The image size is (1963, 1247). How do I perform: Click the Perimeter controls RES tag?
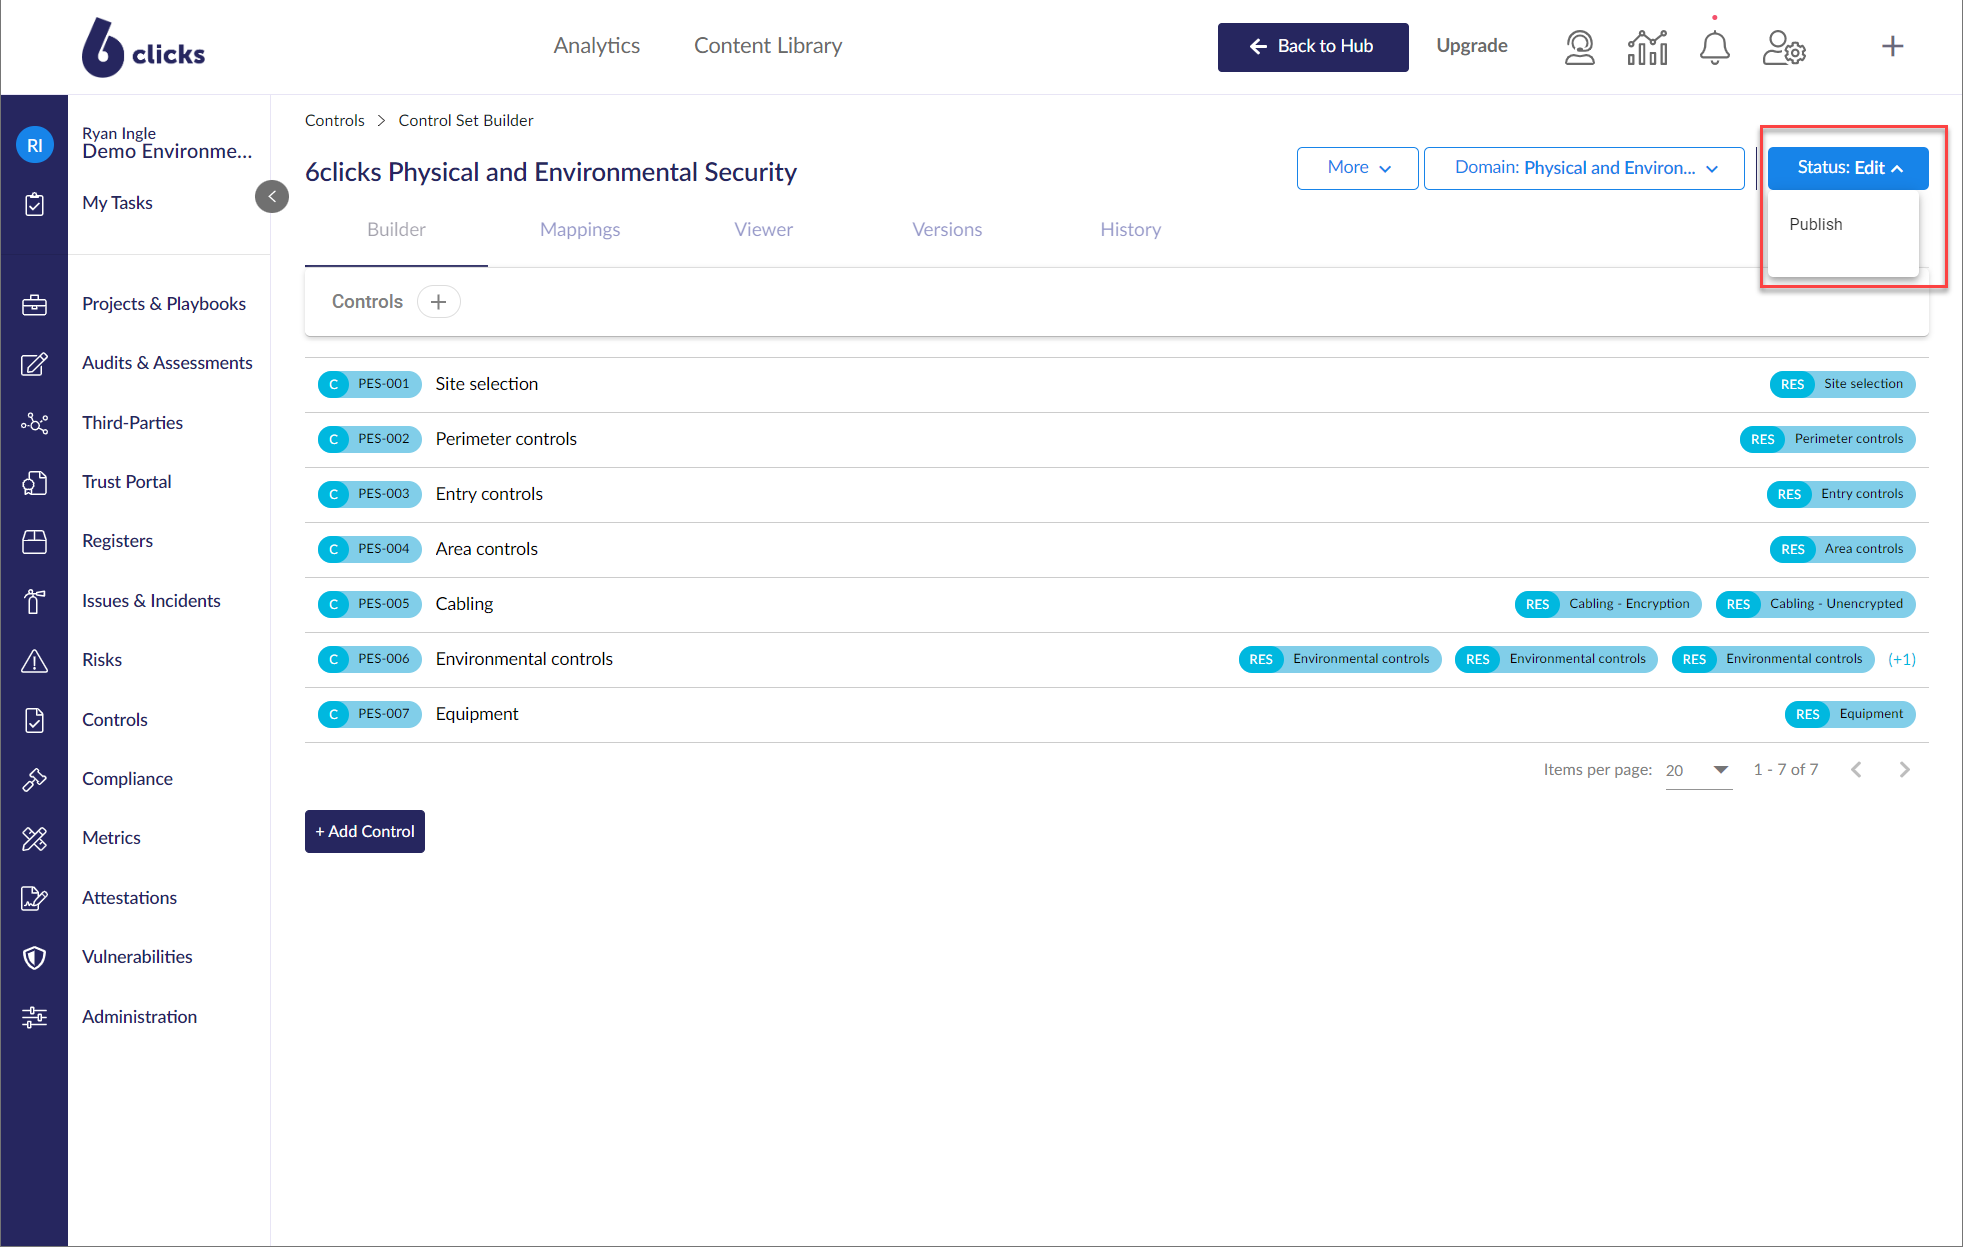(1827, 439)
